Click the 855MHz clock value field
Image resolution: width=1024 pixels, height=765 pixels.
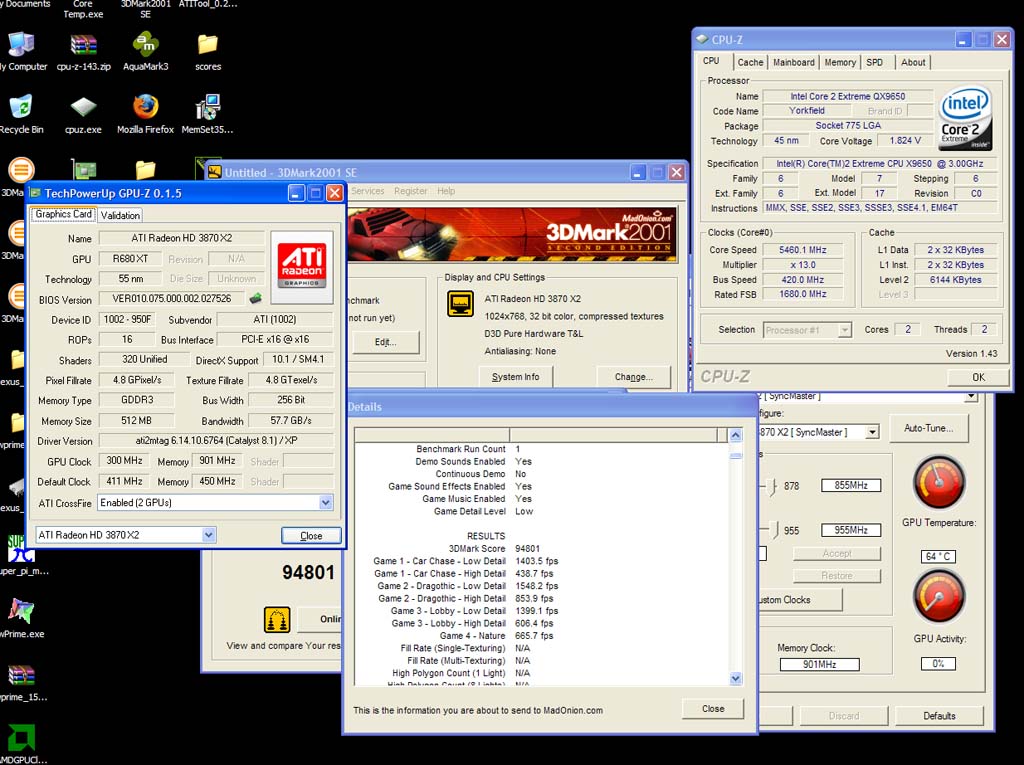coord(850,485)
